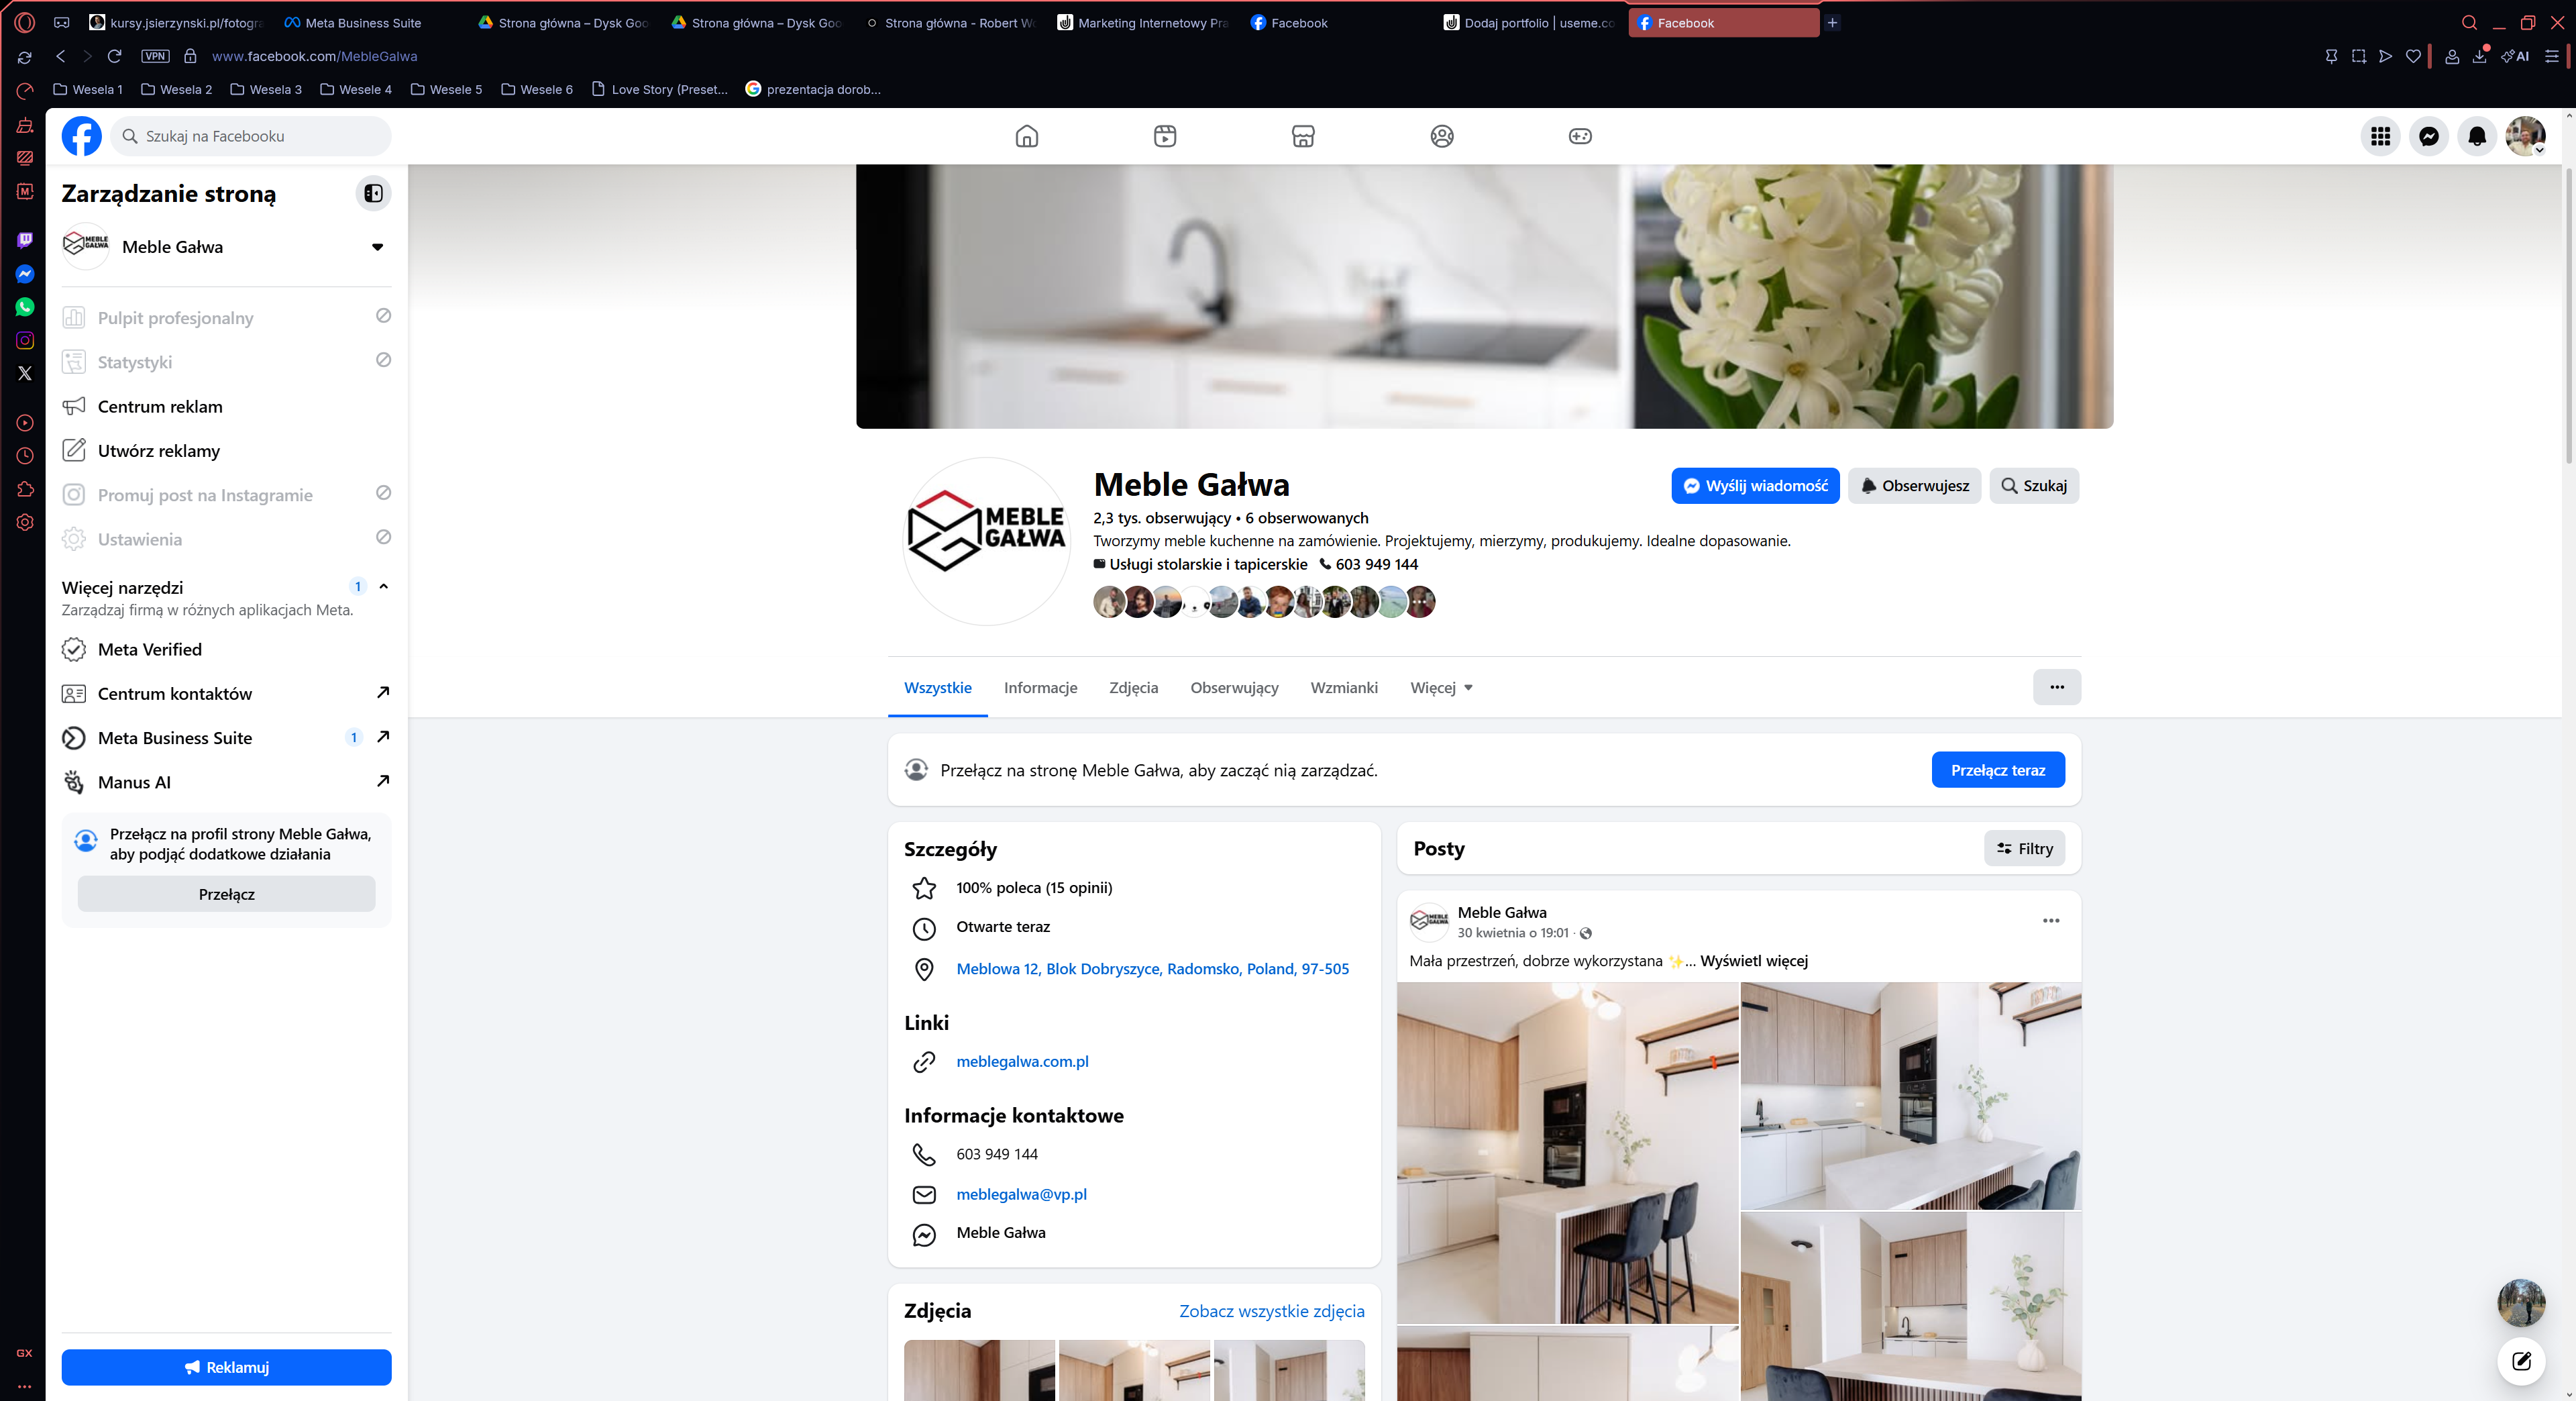Open Opera sidebar settings gear
The height and width of the screenshot is (1401, 2576).
pos(25,522)
